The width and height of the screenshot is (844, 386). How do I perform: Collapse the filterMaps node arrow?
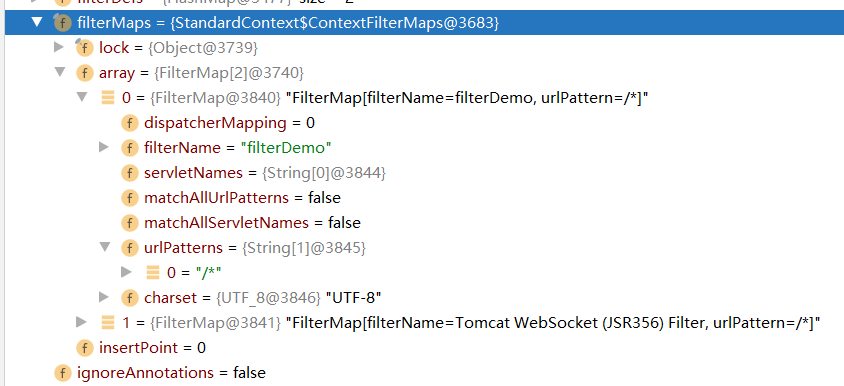pyautogui.click(x=37, y=22)
